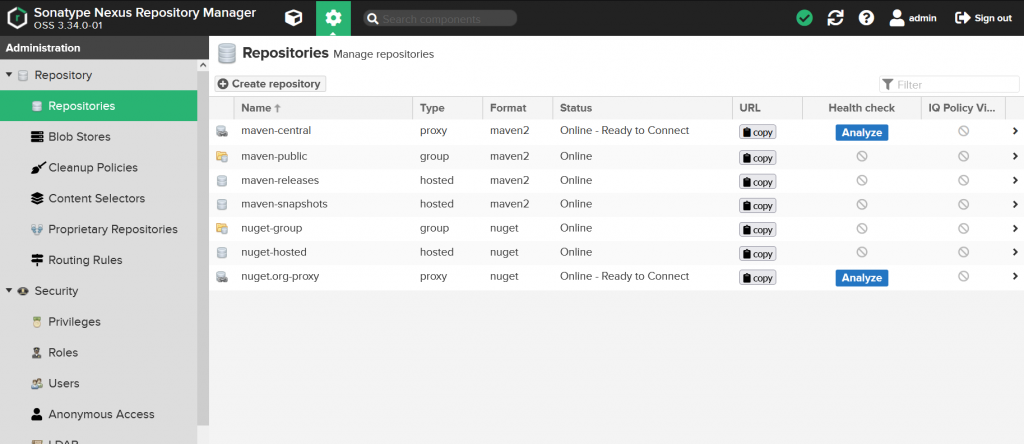
Task: Click IQ policy icon for nuget.org-proxy
Action: (963, 276)
